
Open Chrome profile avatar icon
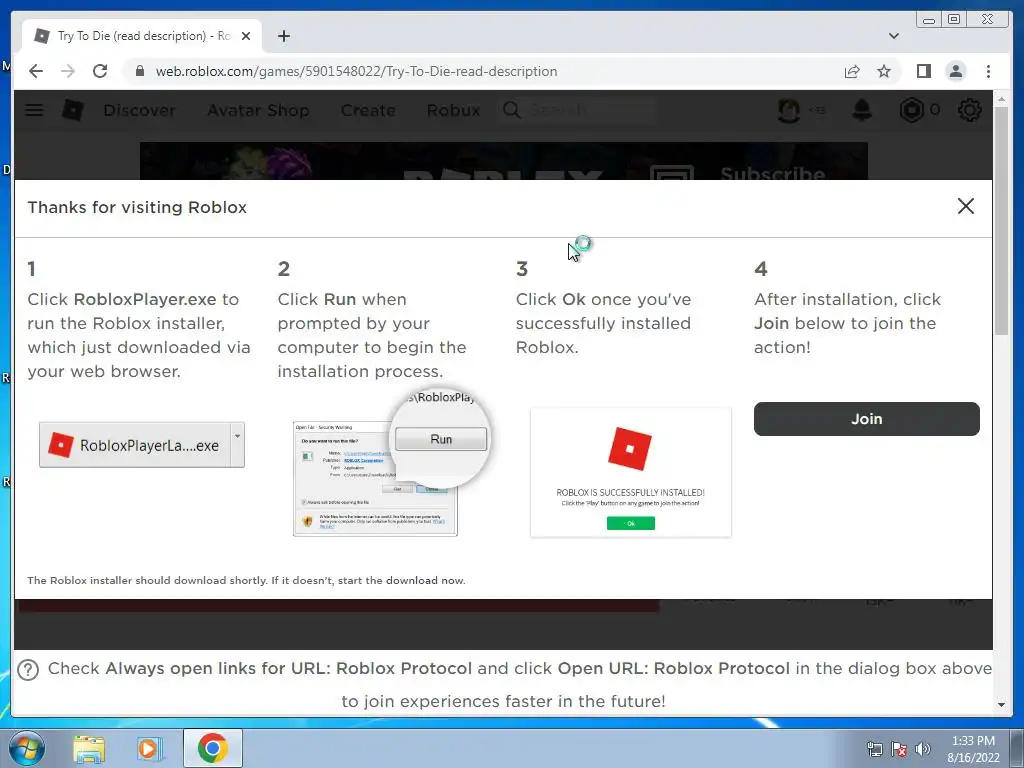[x=955, y=71]
